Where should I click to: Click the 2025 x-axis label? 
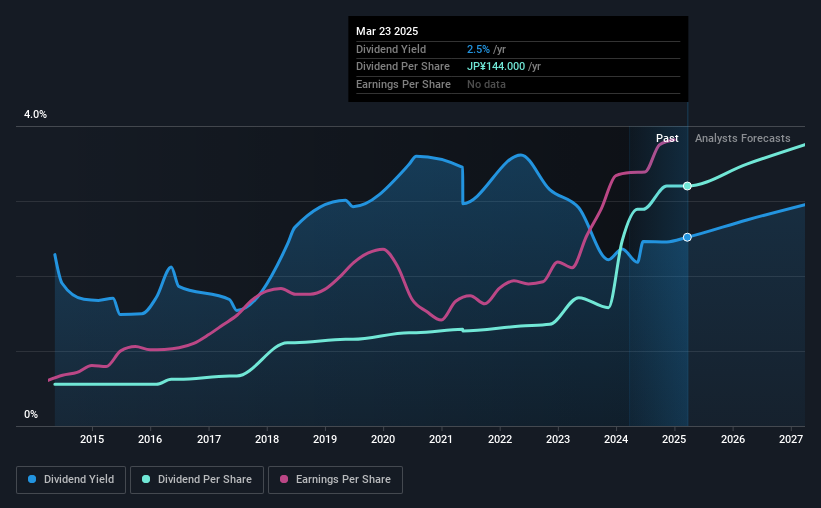click(x=674, y=439)
